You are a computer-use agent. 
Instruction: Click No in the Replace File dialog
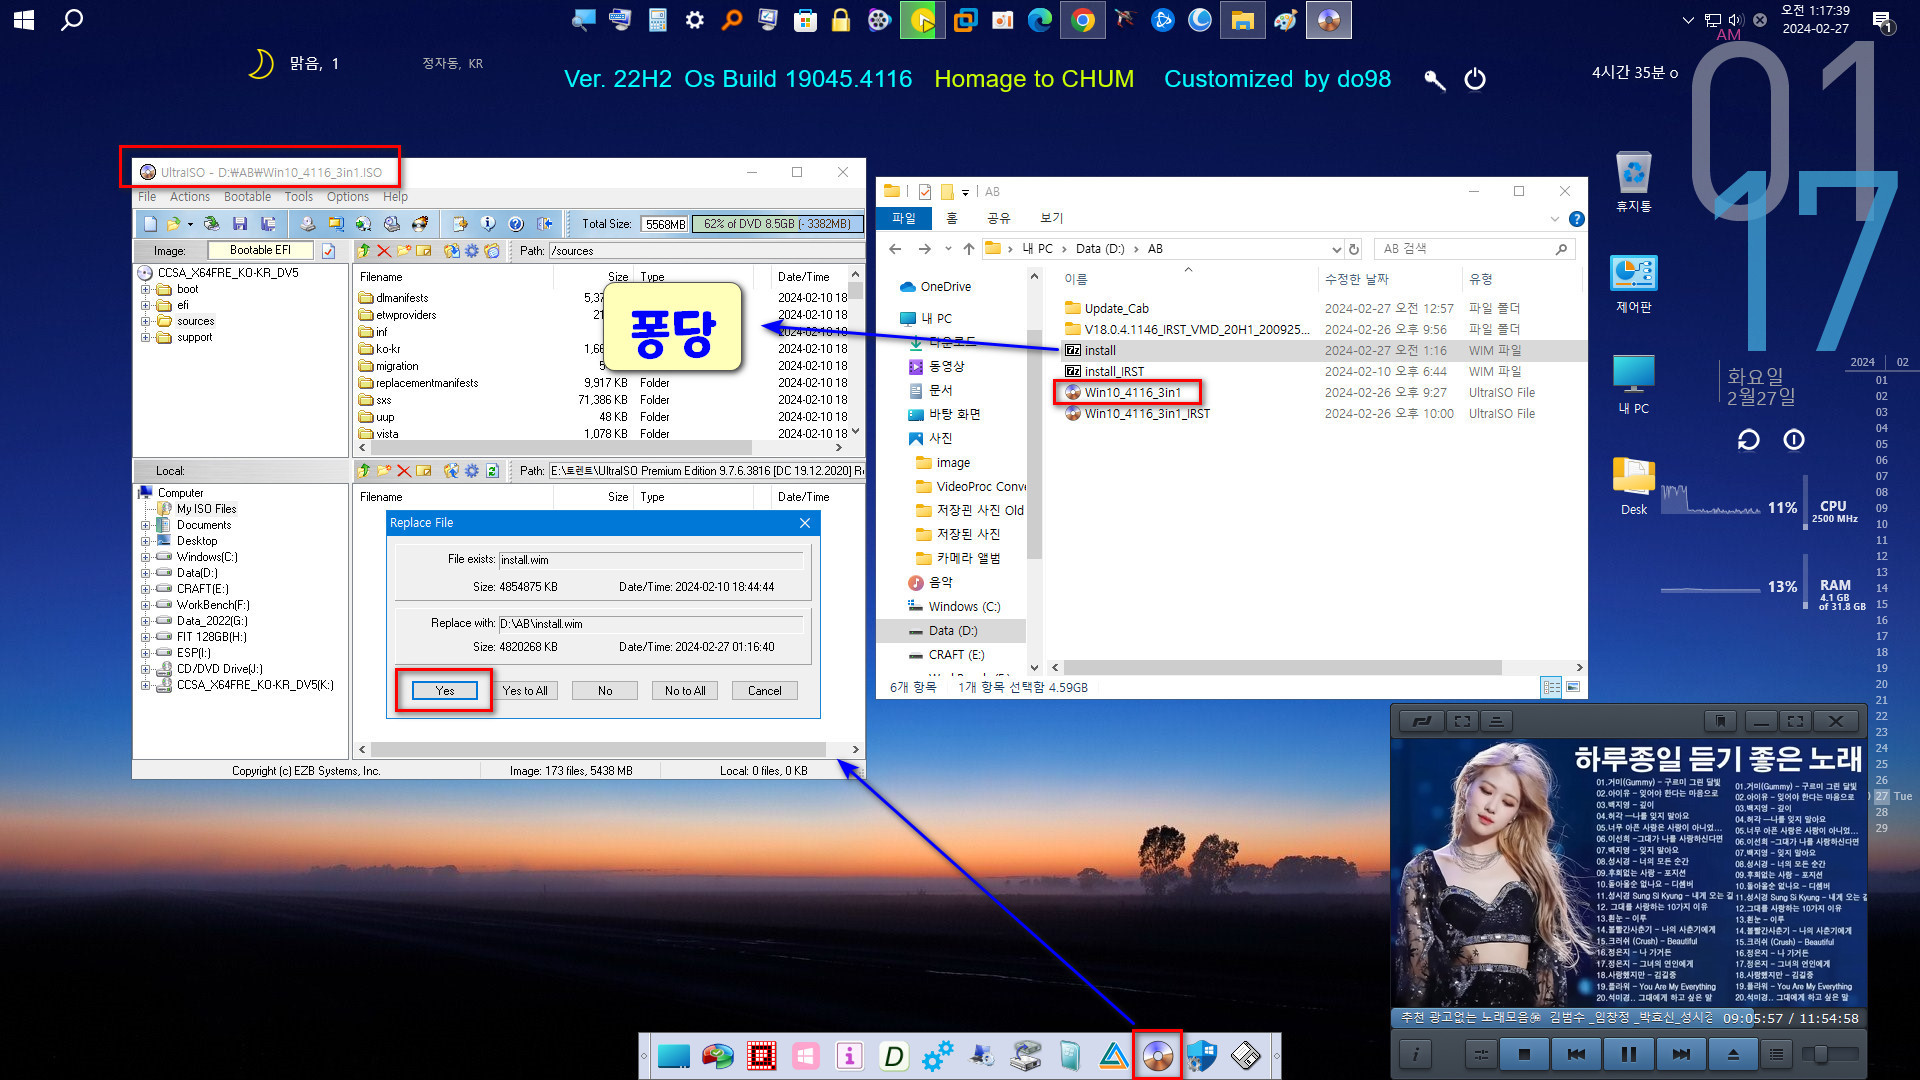[x=605, y=691]
